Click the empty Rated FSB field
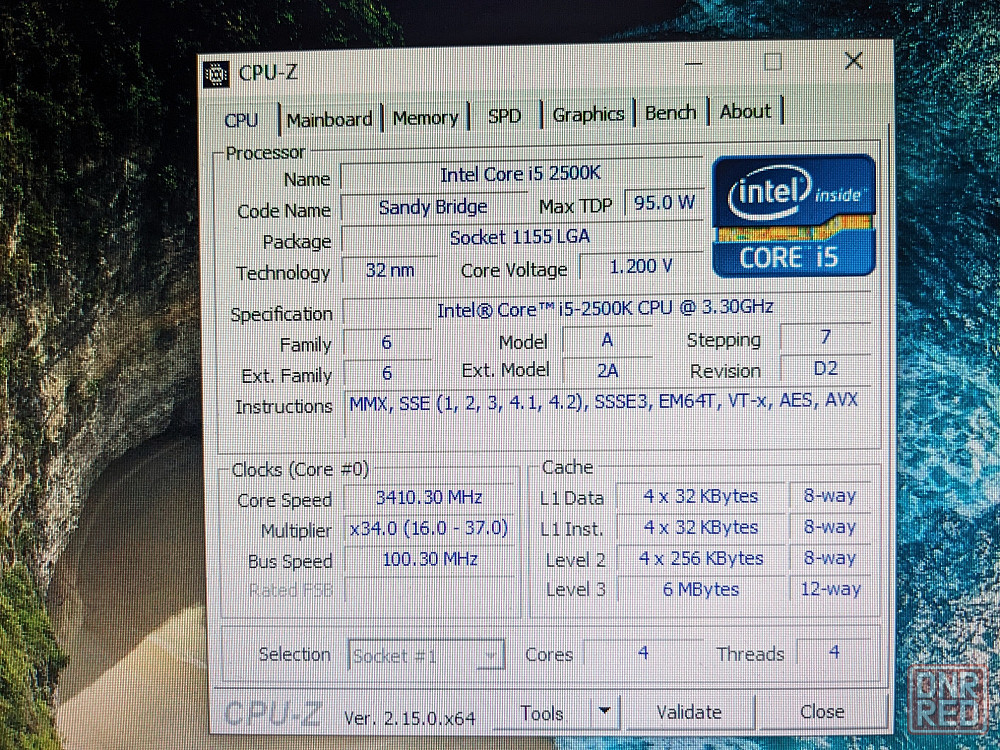 coord(430,590)
